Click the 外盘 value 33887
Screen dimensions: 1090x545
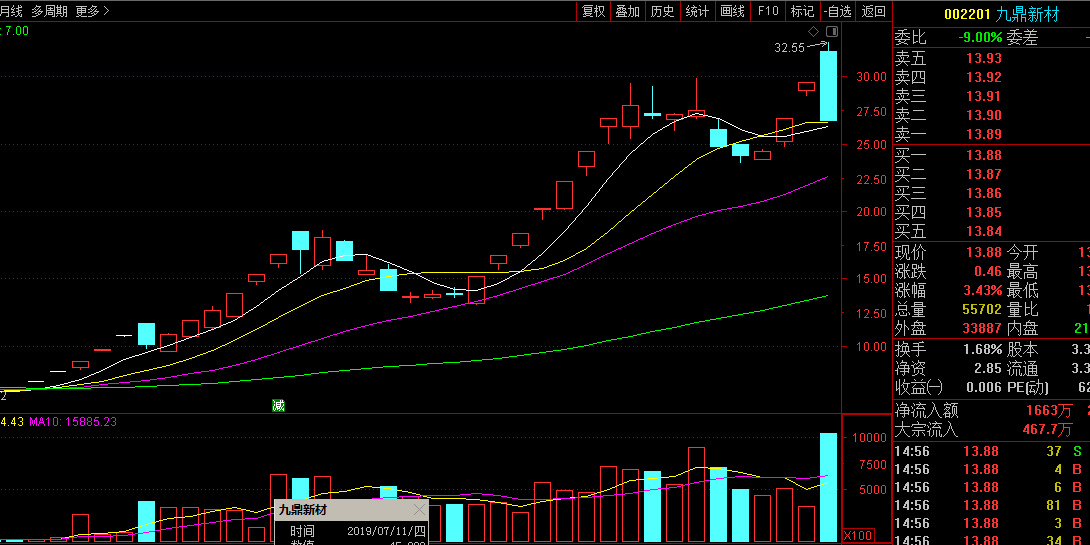pos(982,328)
